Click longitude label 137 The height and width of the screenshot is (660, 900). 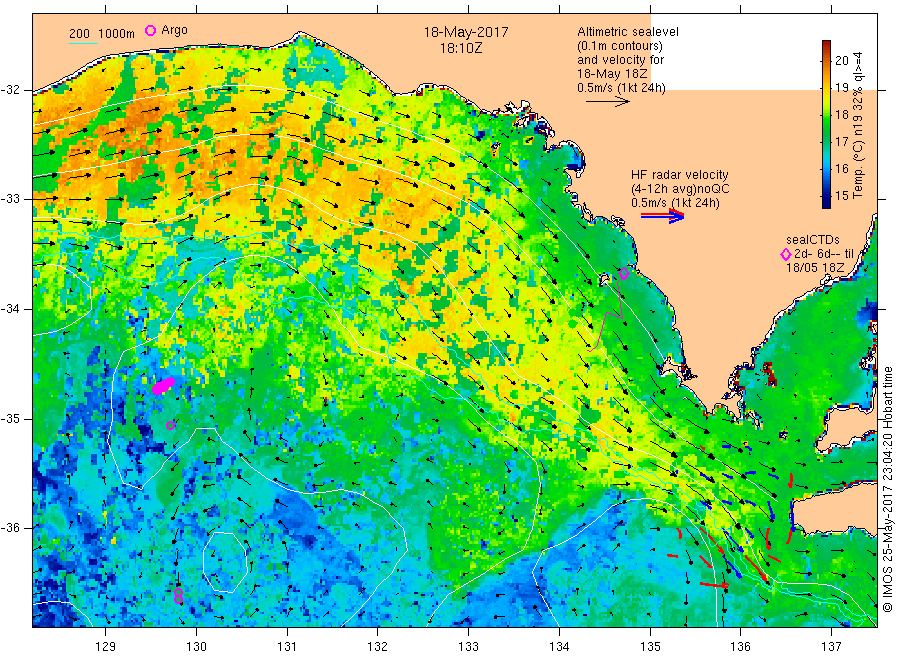coord(831,646)
